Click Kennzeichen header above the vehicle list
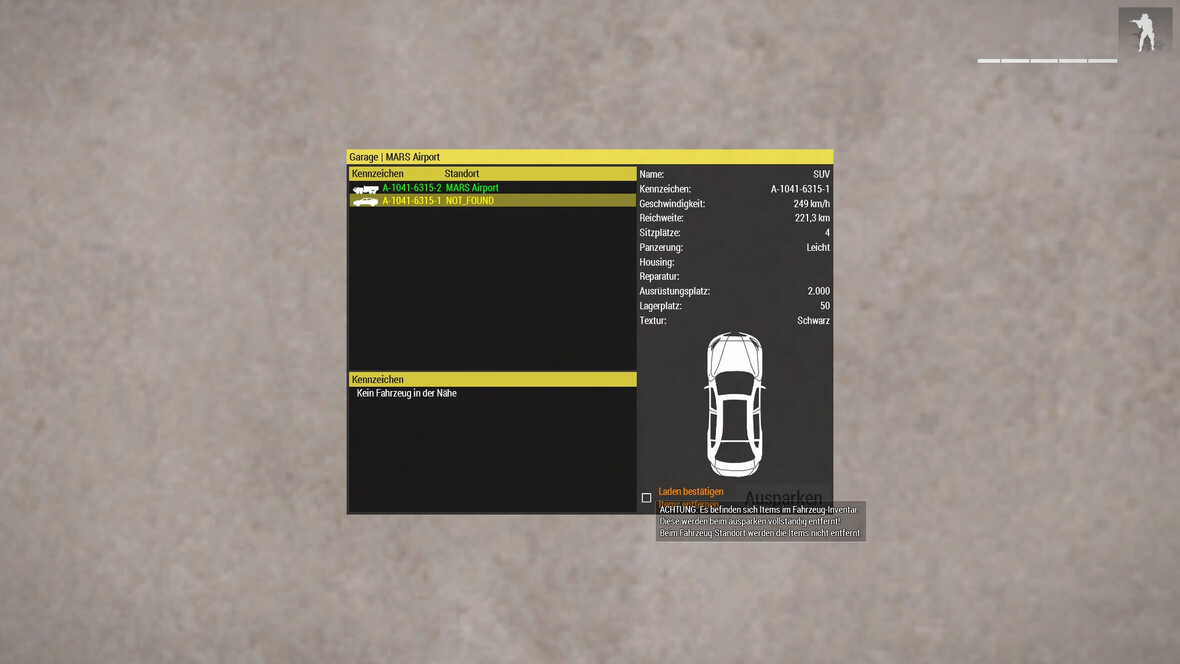Viewport: 1180px width, 664px height. 378,174
